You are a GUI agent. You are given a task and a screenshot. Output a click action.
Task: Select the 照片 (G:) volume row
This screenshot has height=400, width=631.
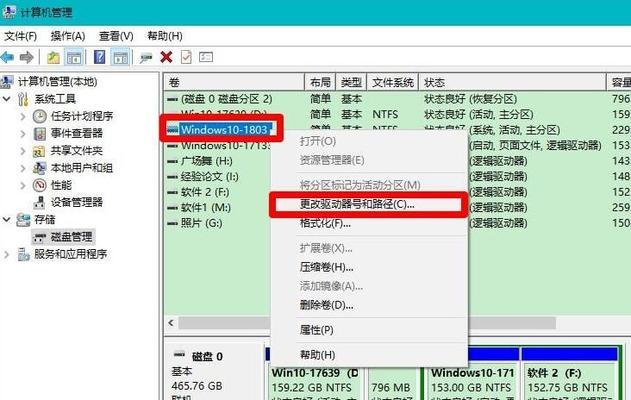tap(195, 223)
